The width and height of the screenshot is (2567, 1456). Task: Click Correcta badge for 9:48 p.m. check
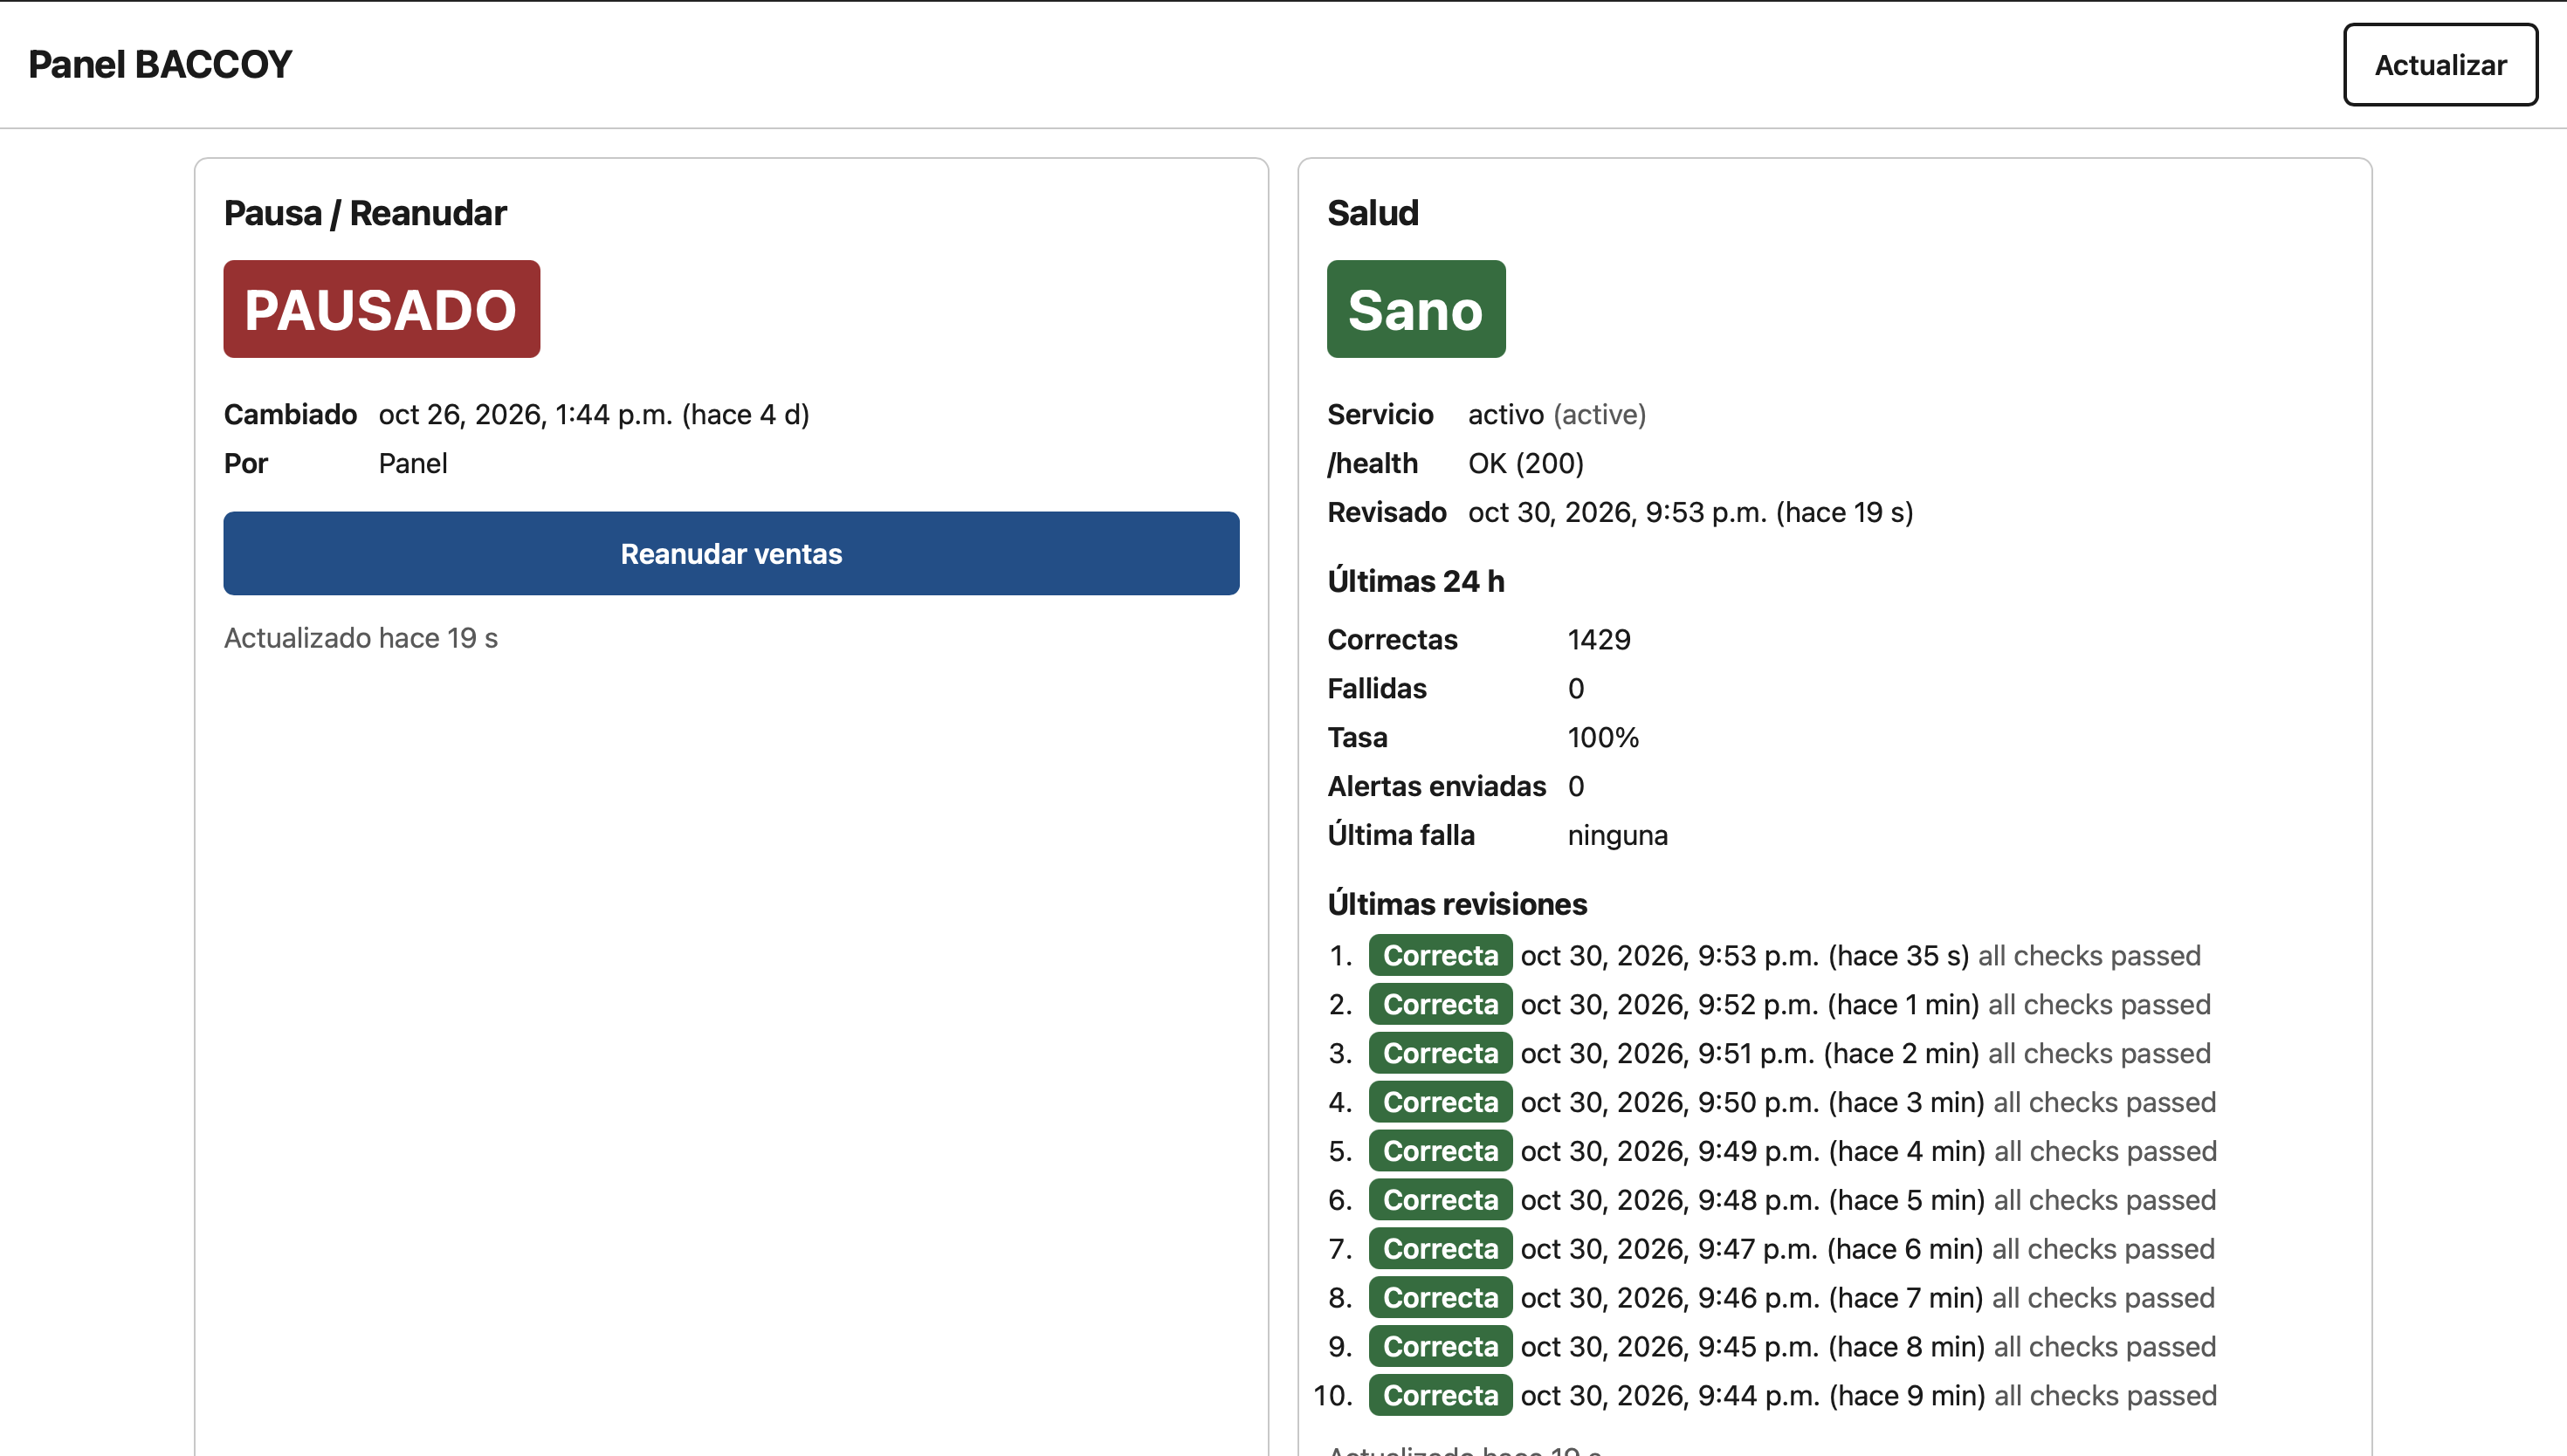coord(1440,1200)
